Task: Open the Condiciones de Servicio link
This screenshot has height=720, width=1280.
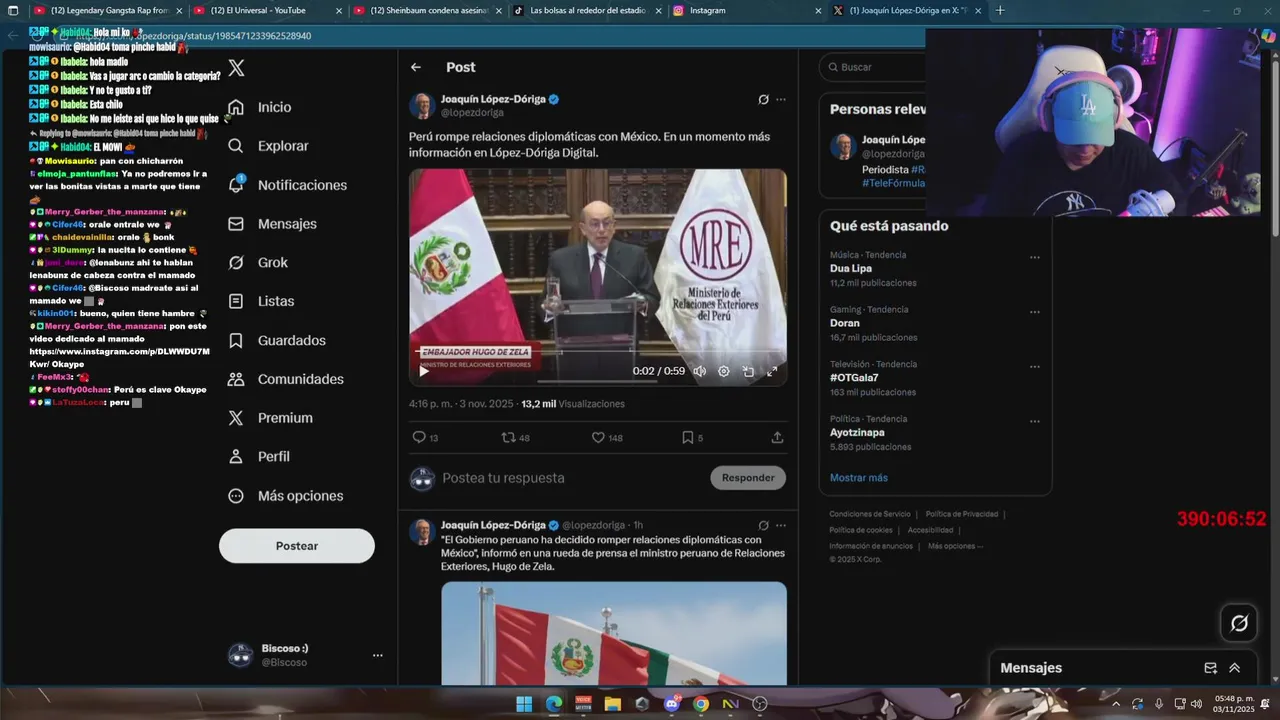Action: click(870, 514)
